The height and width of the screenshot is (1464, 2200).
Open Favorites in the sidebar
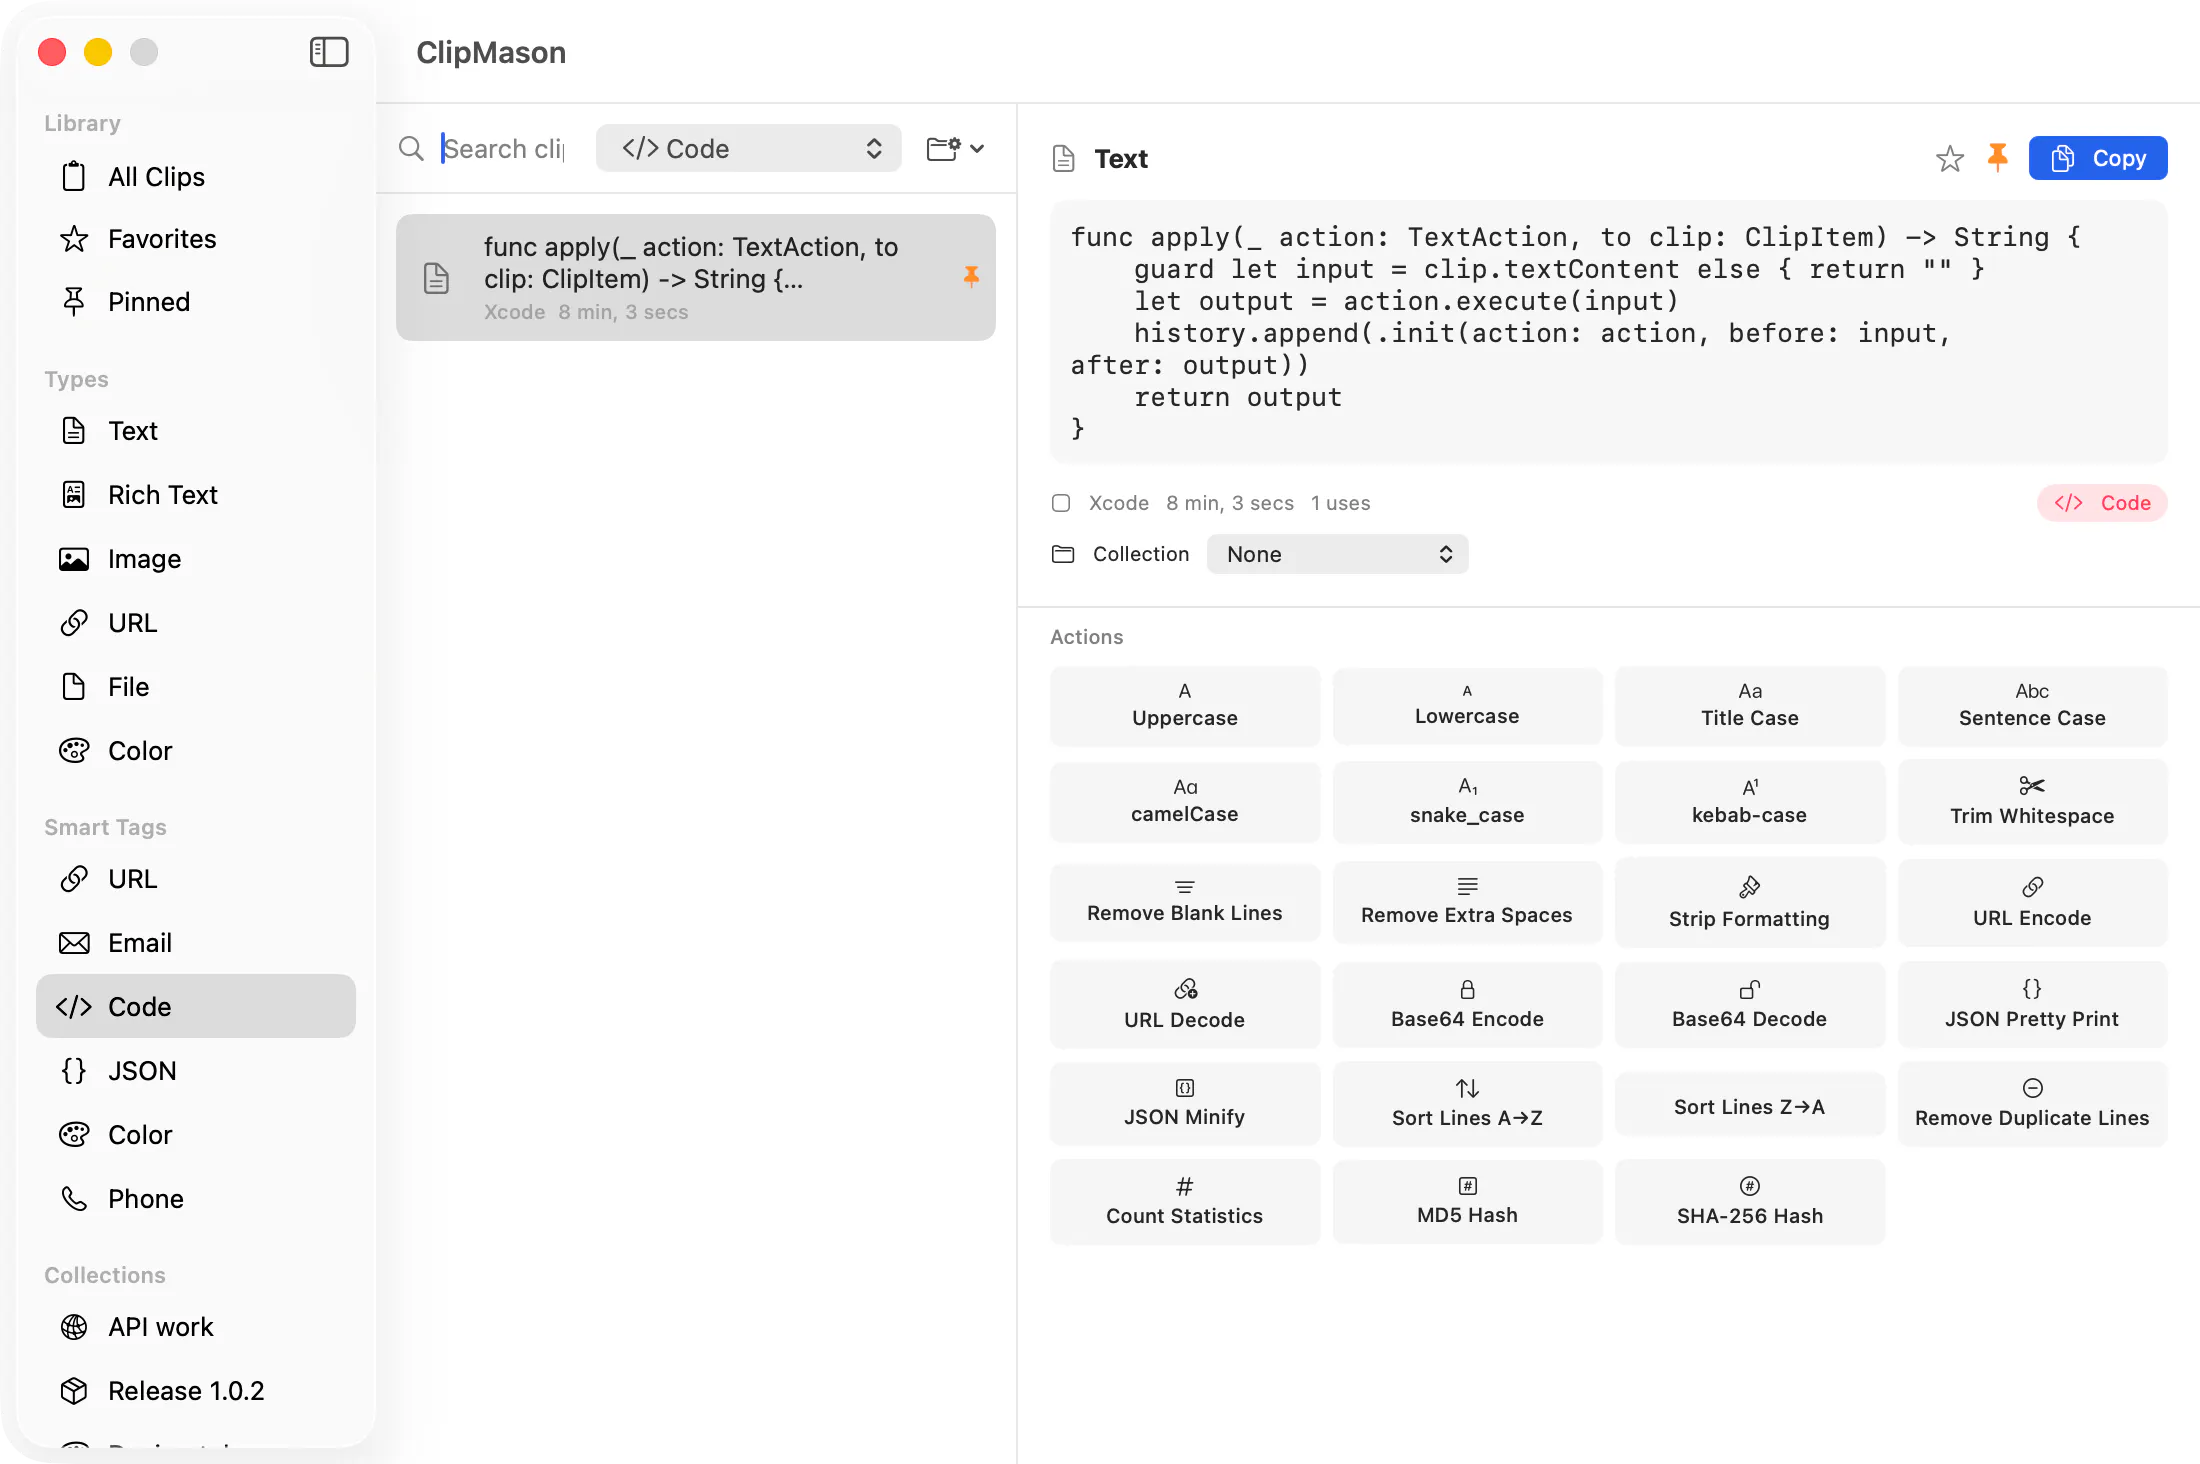(196, 239)
